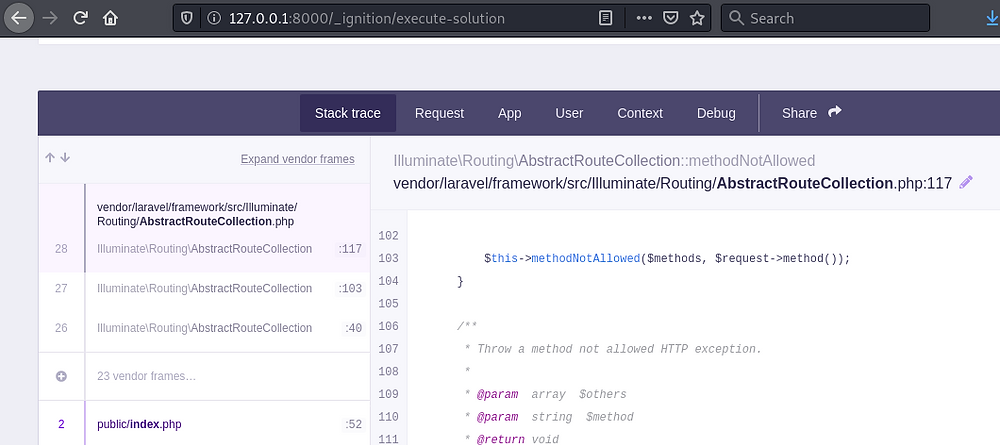Click the tracking protection shield icon
Viewport: 1000px width, 445px height.
[187, 18]
